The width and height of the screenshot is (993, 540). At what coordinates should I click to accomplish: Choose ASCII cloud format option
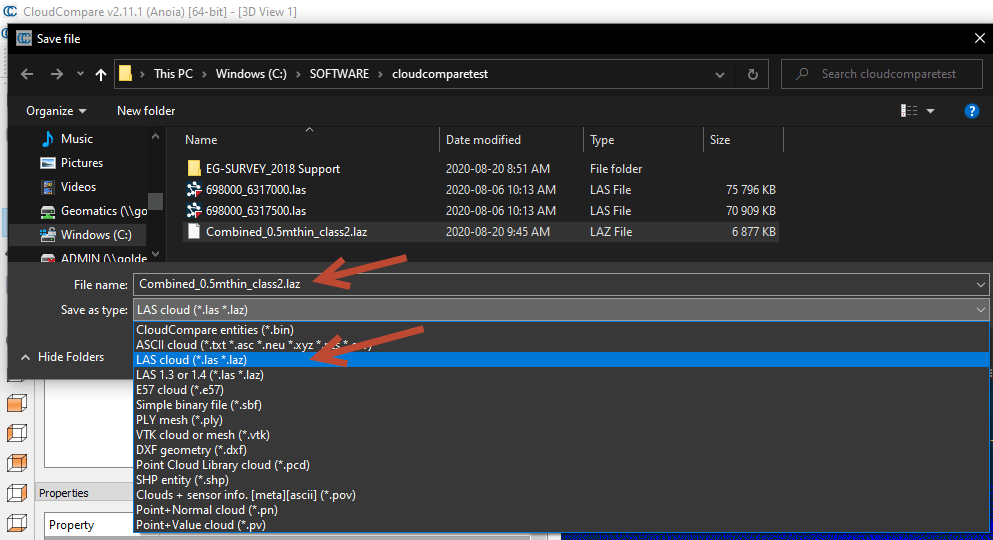click(x=562, y=345)
